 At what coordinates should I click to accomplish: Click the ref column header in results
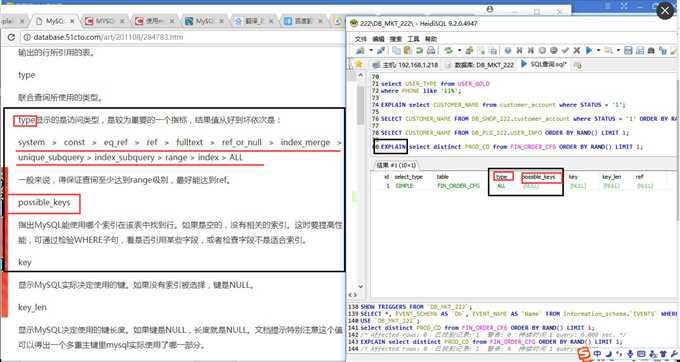pyautogui.click(x=639, y=177)
